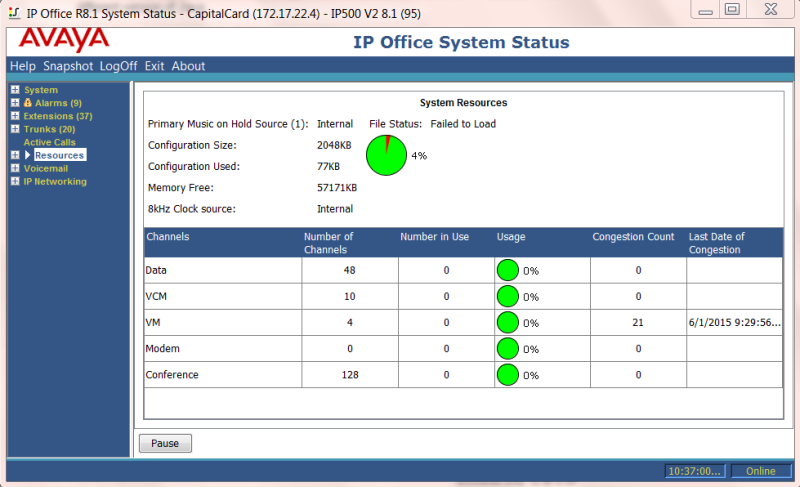Click the 10:37:00 time in status bar
800x487 pixels.
(x=695, y=471)
